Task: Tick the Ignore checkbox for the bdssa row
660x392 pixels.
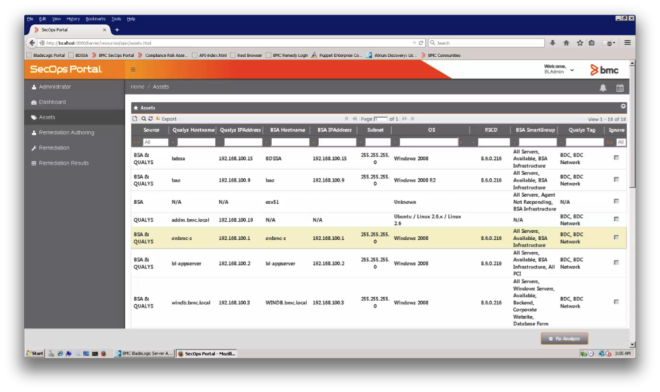Action: [x=616, y=158]
